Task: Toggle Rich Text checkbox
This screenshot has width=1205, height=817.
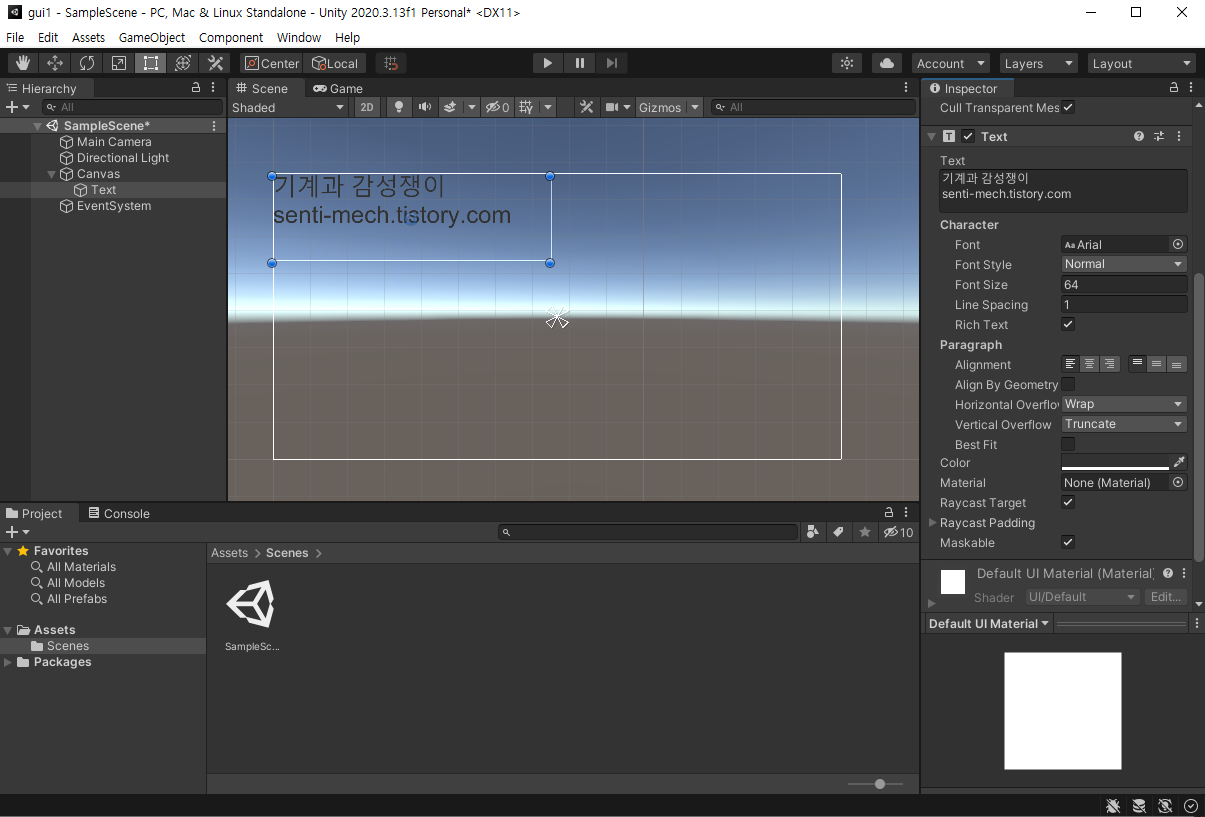Action: coord(1068,324)
